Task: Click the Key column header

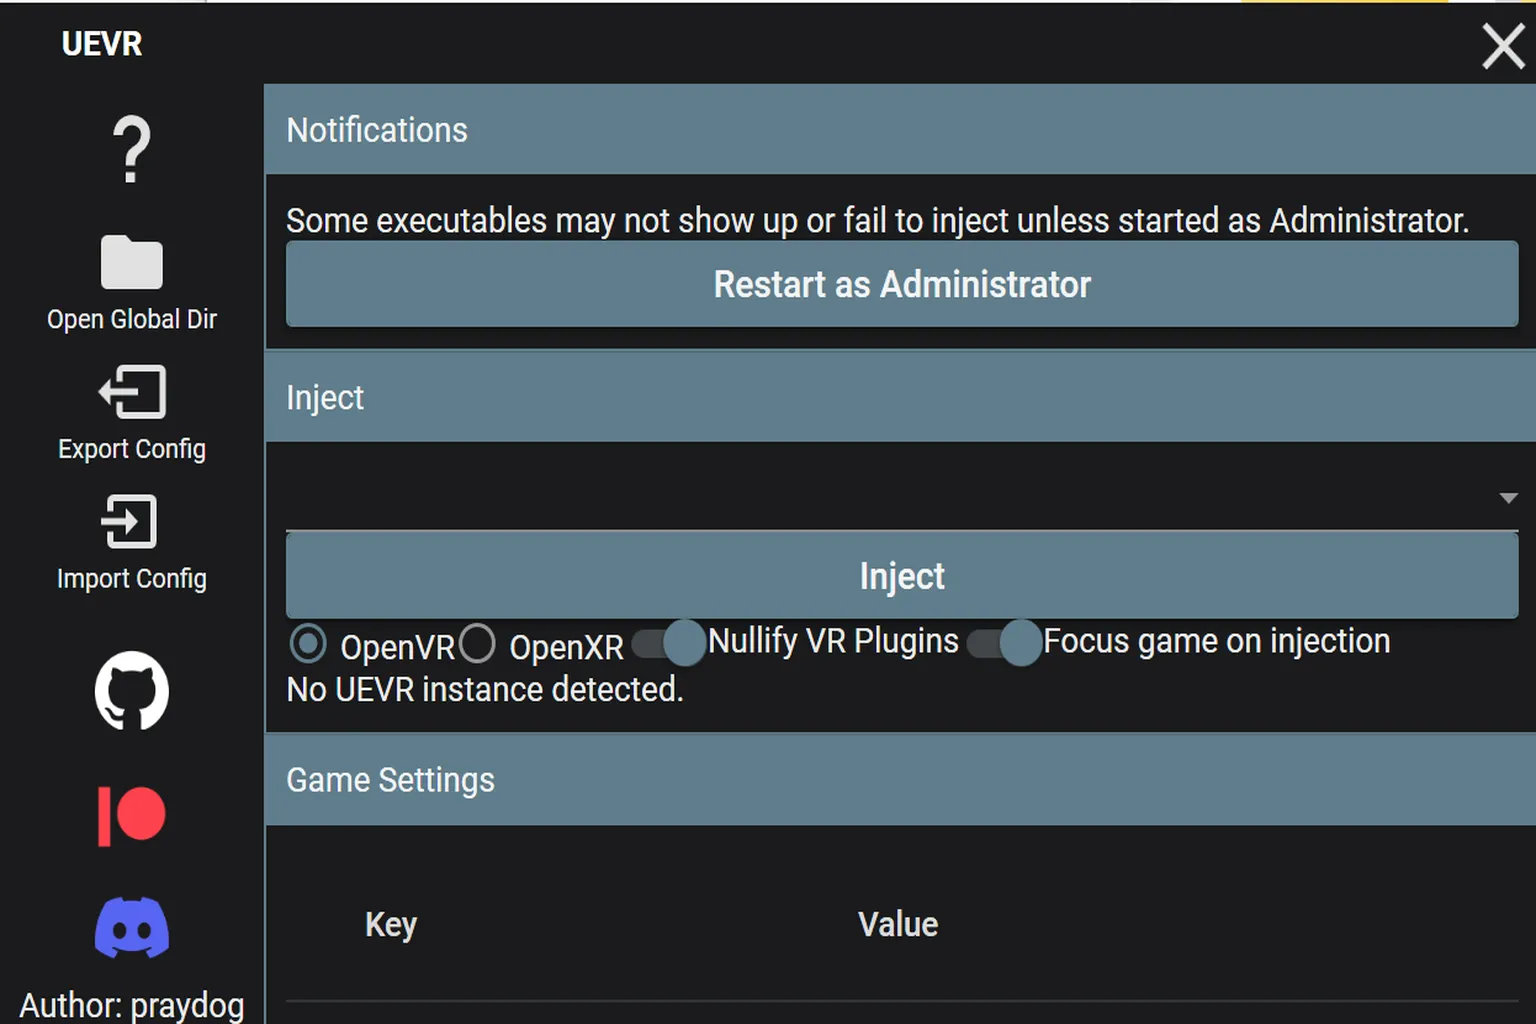Action: pos(391,924)
